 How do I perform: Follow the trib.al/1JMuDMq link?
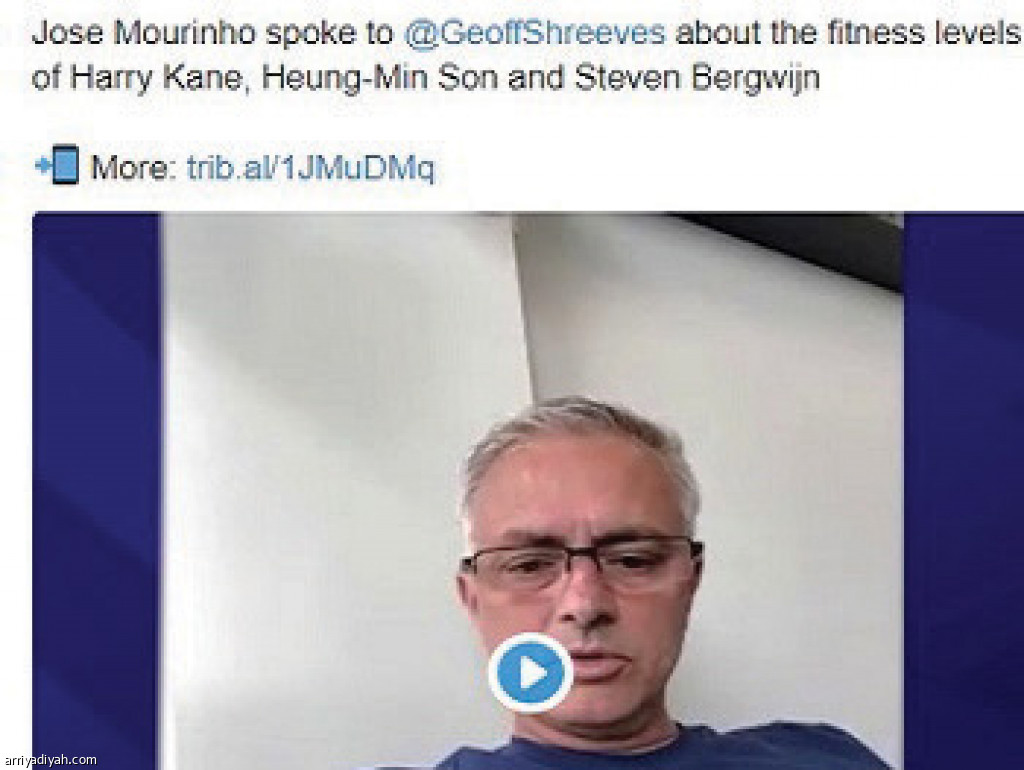pyautogui.click(x=311, y=168)
